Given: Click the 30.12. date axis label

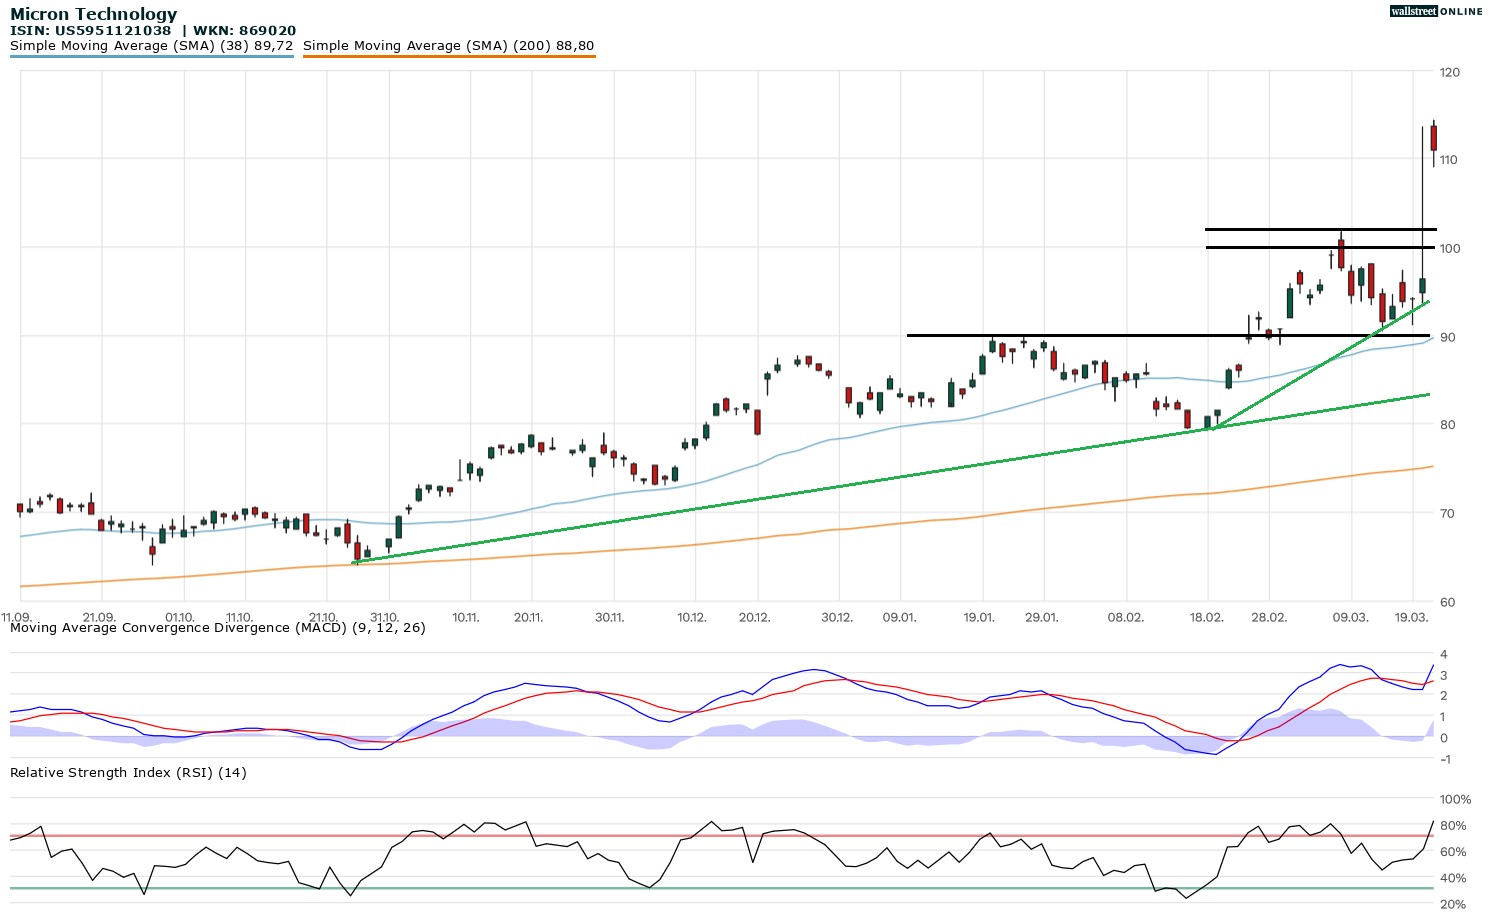Looking at the screenshot, I should point(837,618).
